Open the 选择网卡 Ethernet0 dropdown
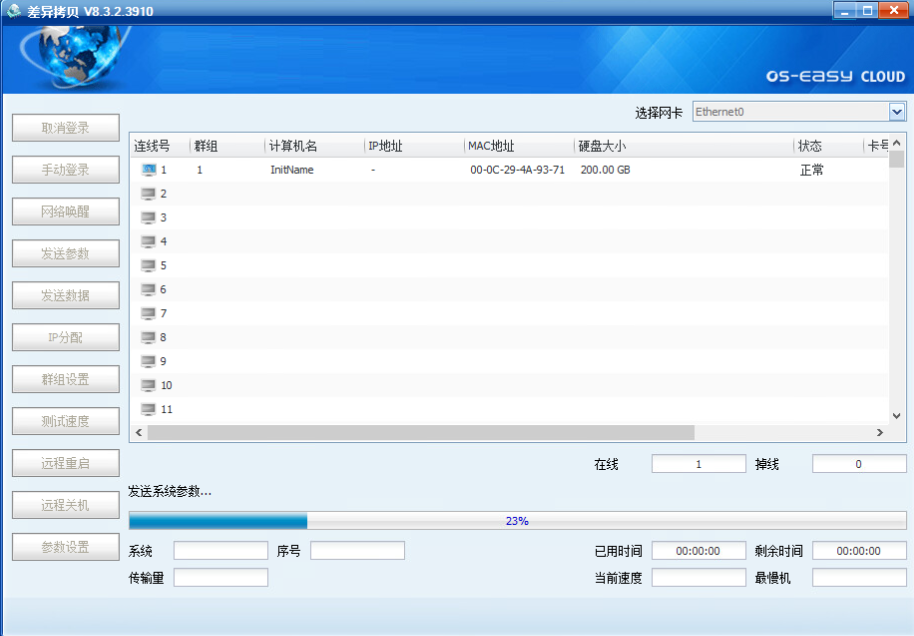The width and height of the screenshot is (914, 636). (897, 112)
